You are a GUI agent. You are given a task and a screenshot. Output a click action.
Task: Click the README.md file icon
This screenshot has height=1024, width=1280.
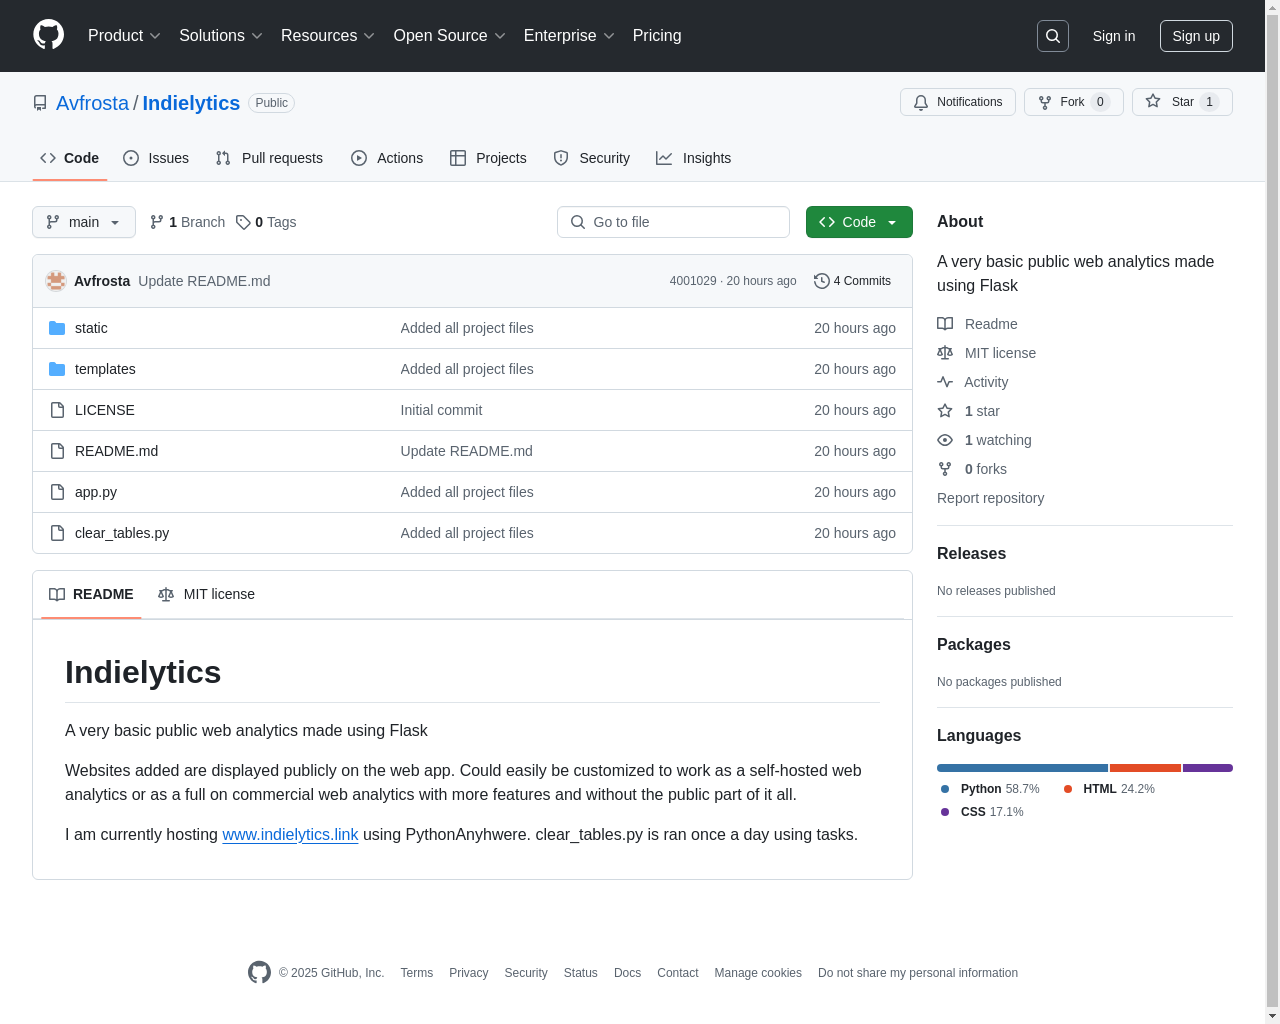click(57, 451)
